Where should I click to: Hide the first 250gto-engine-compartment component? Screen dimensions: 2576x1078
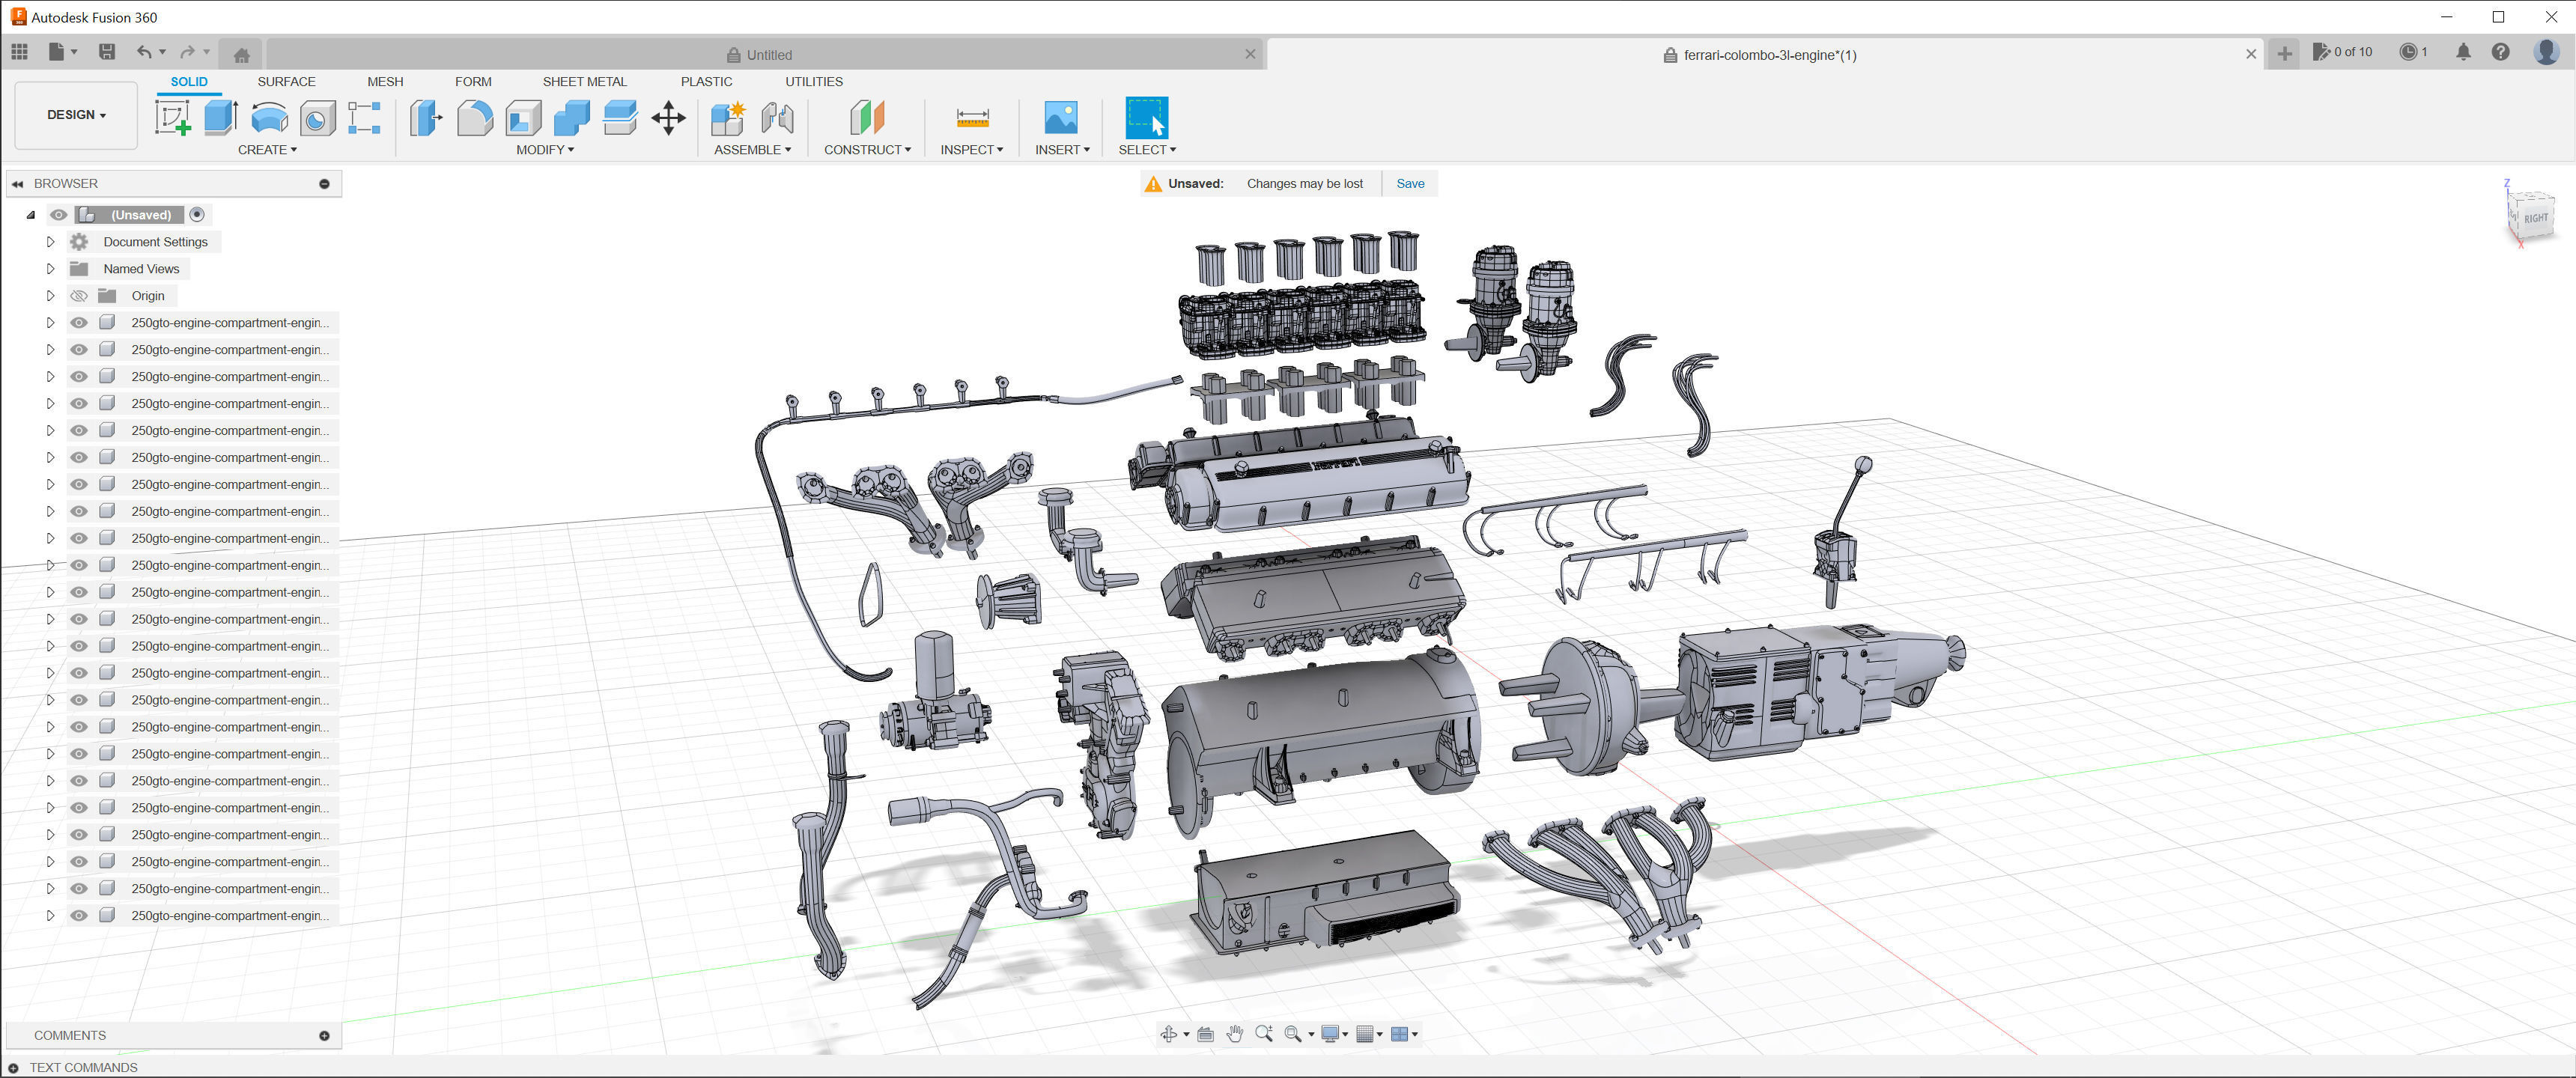79,323
